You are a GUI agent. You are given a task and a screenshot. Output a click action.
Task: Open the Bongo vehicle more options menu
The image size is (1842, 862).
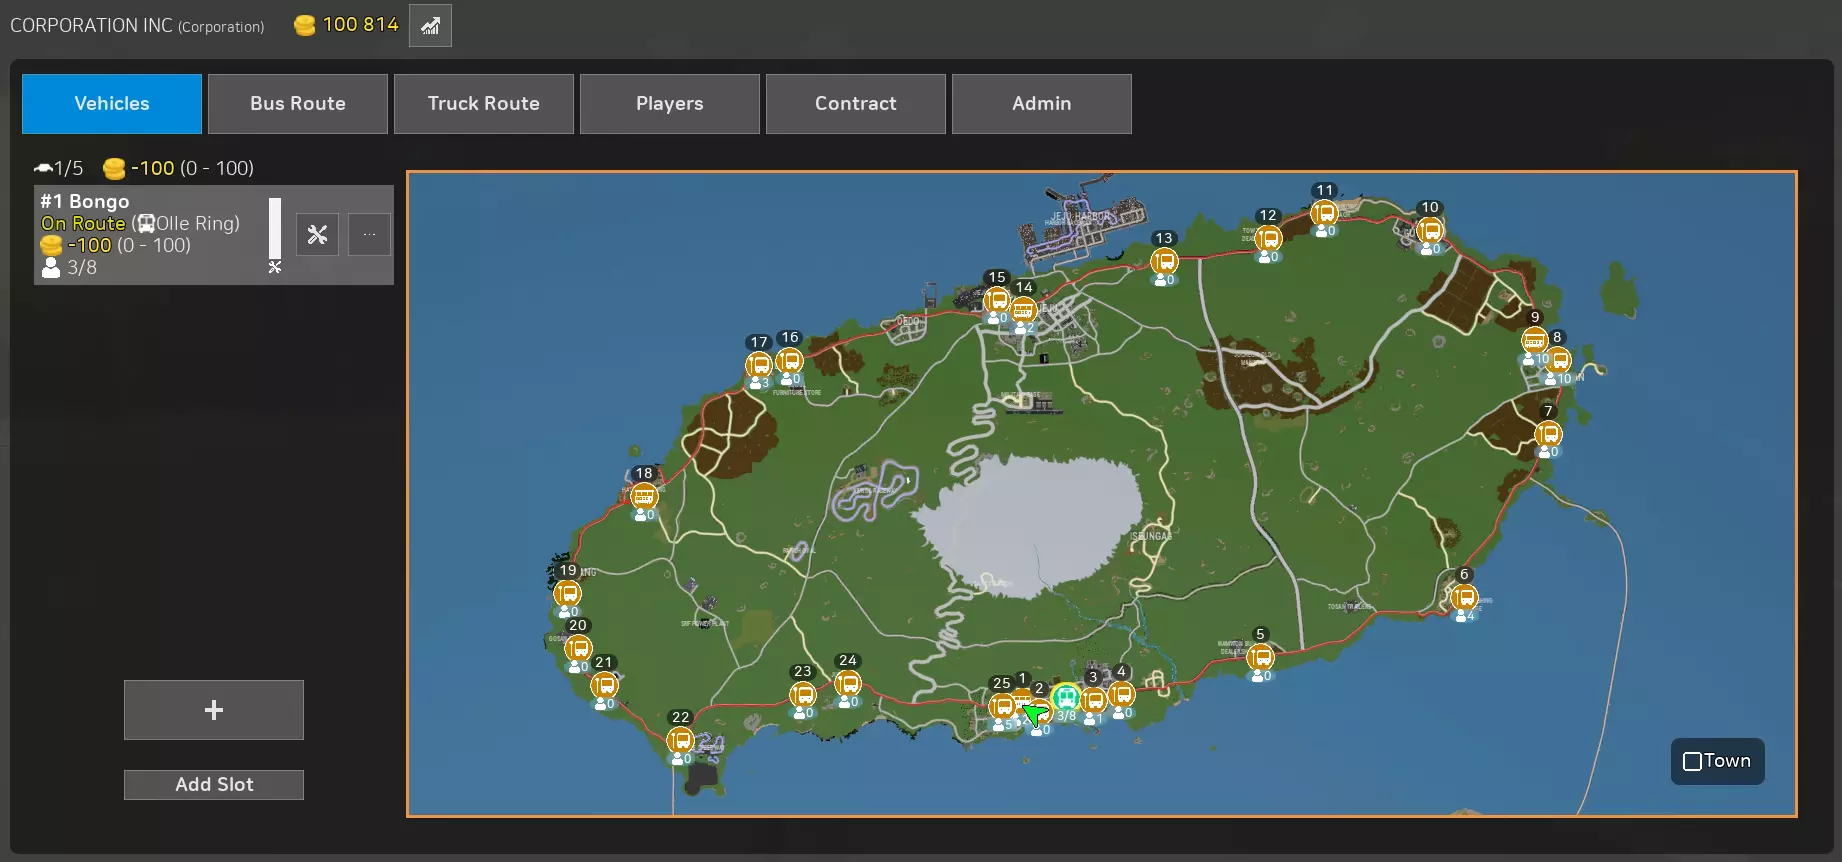(369, 235)
